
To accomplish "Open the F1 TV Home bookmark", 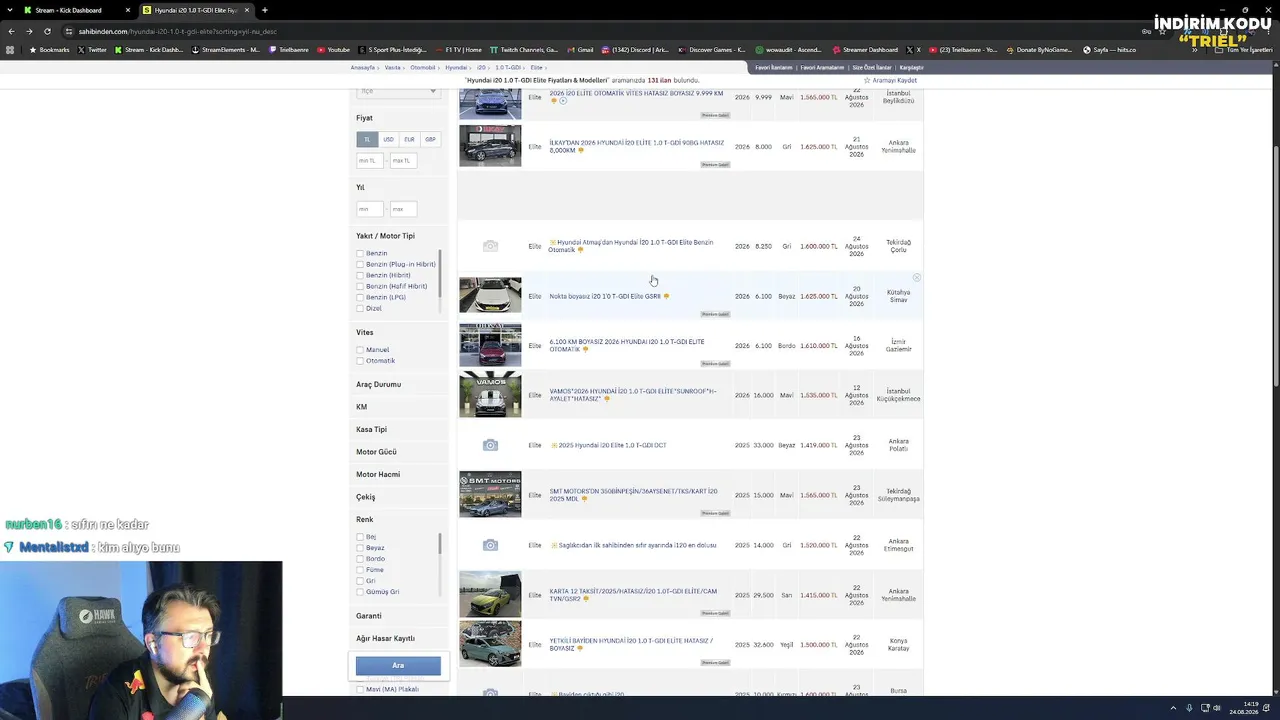I will 459,50.
